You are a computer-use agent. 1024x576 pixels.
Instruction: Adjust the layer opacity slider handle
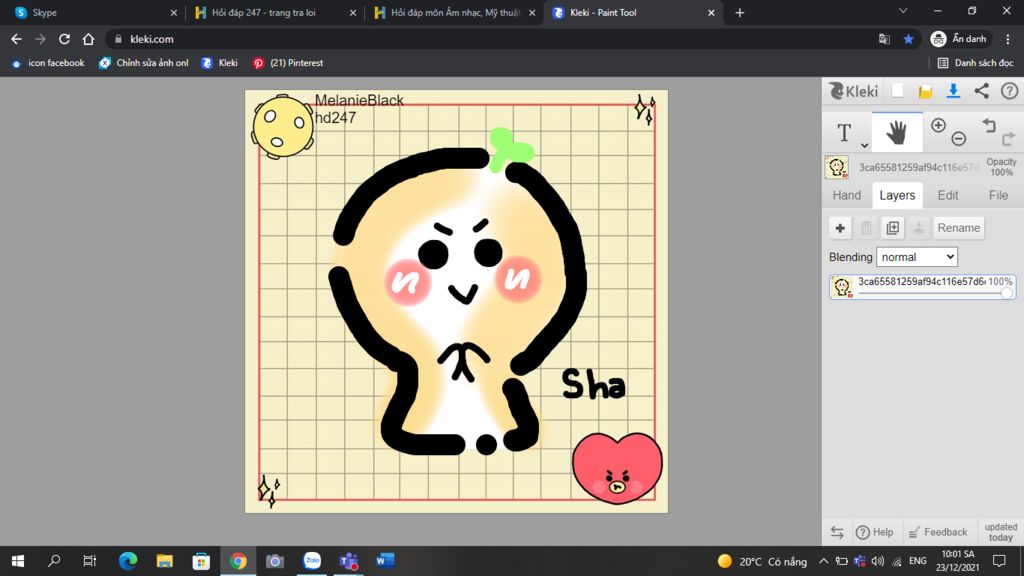click(1006, 293)
